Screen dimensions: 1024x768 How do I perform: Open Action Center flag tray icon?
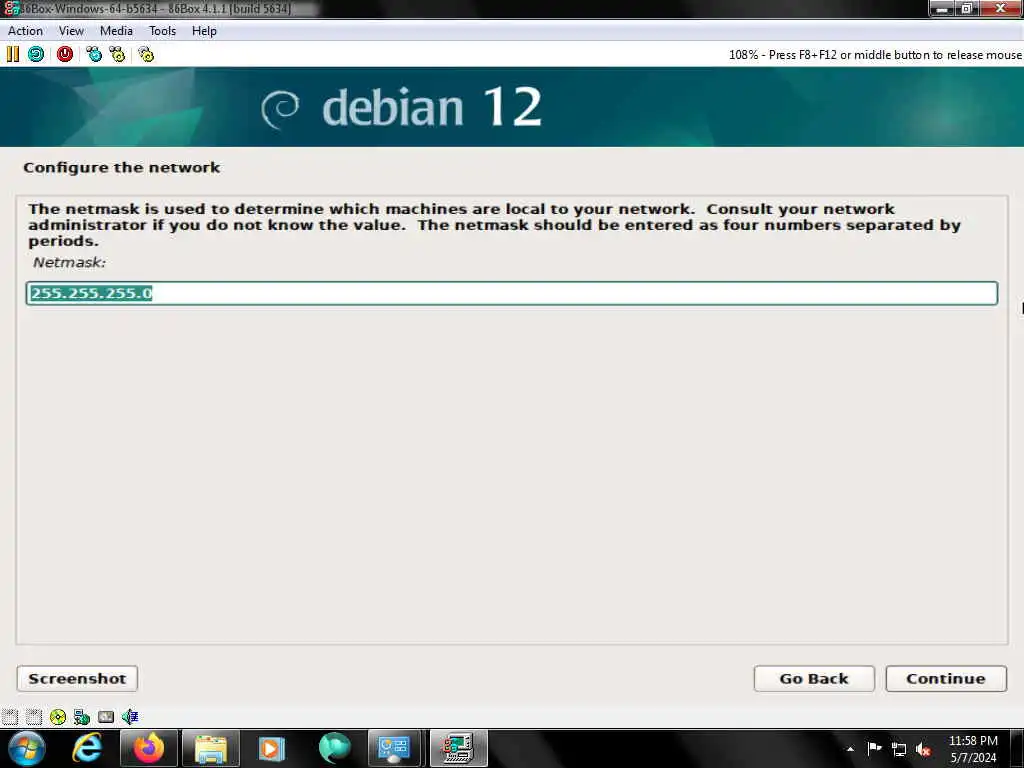pos(874,749)
